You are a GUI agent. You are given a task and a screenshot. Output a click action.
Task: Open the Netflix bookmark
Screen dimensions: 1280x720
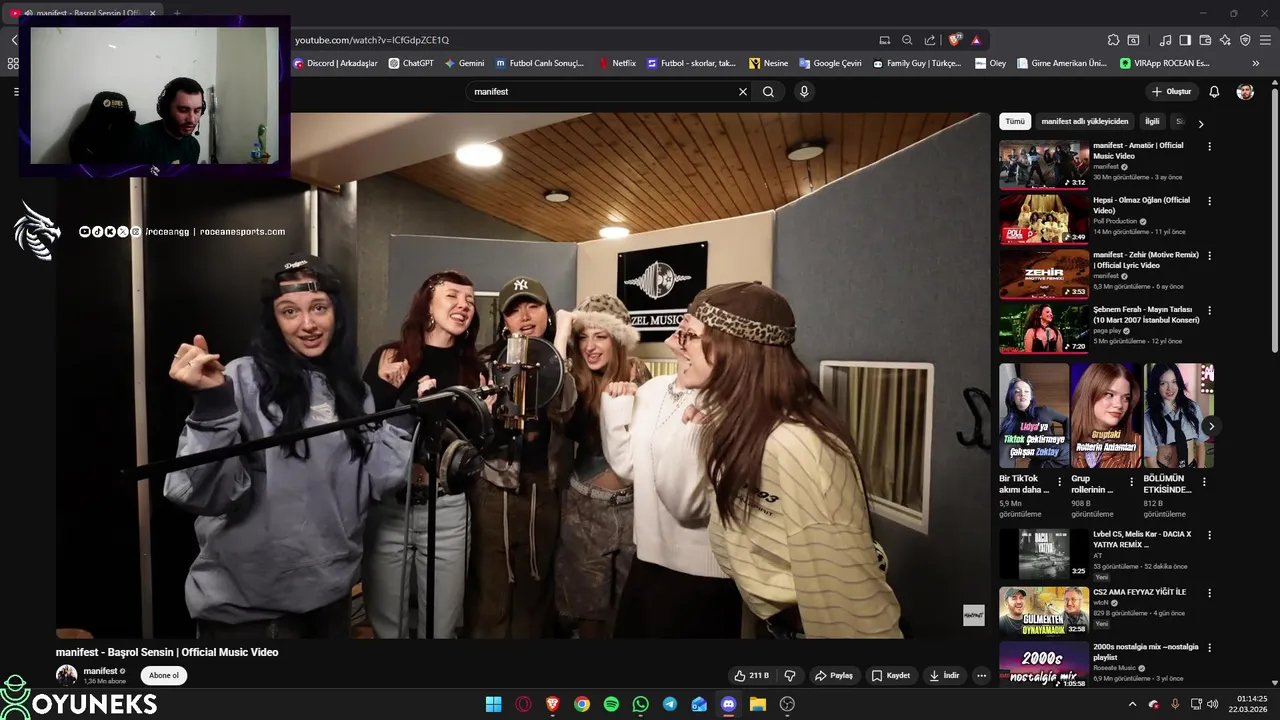tap(617, 63)
